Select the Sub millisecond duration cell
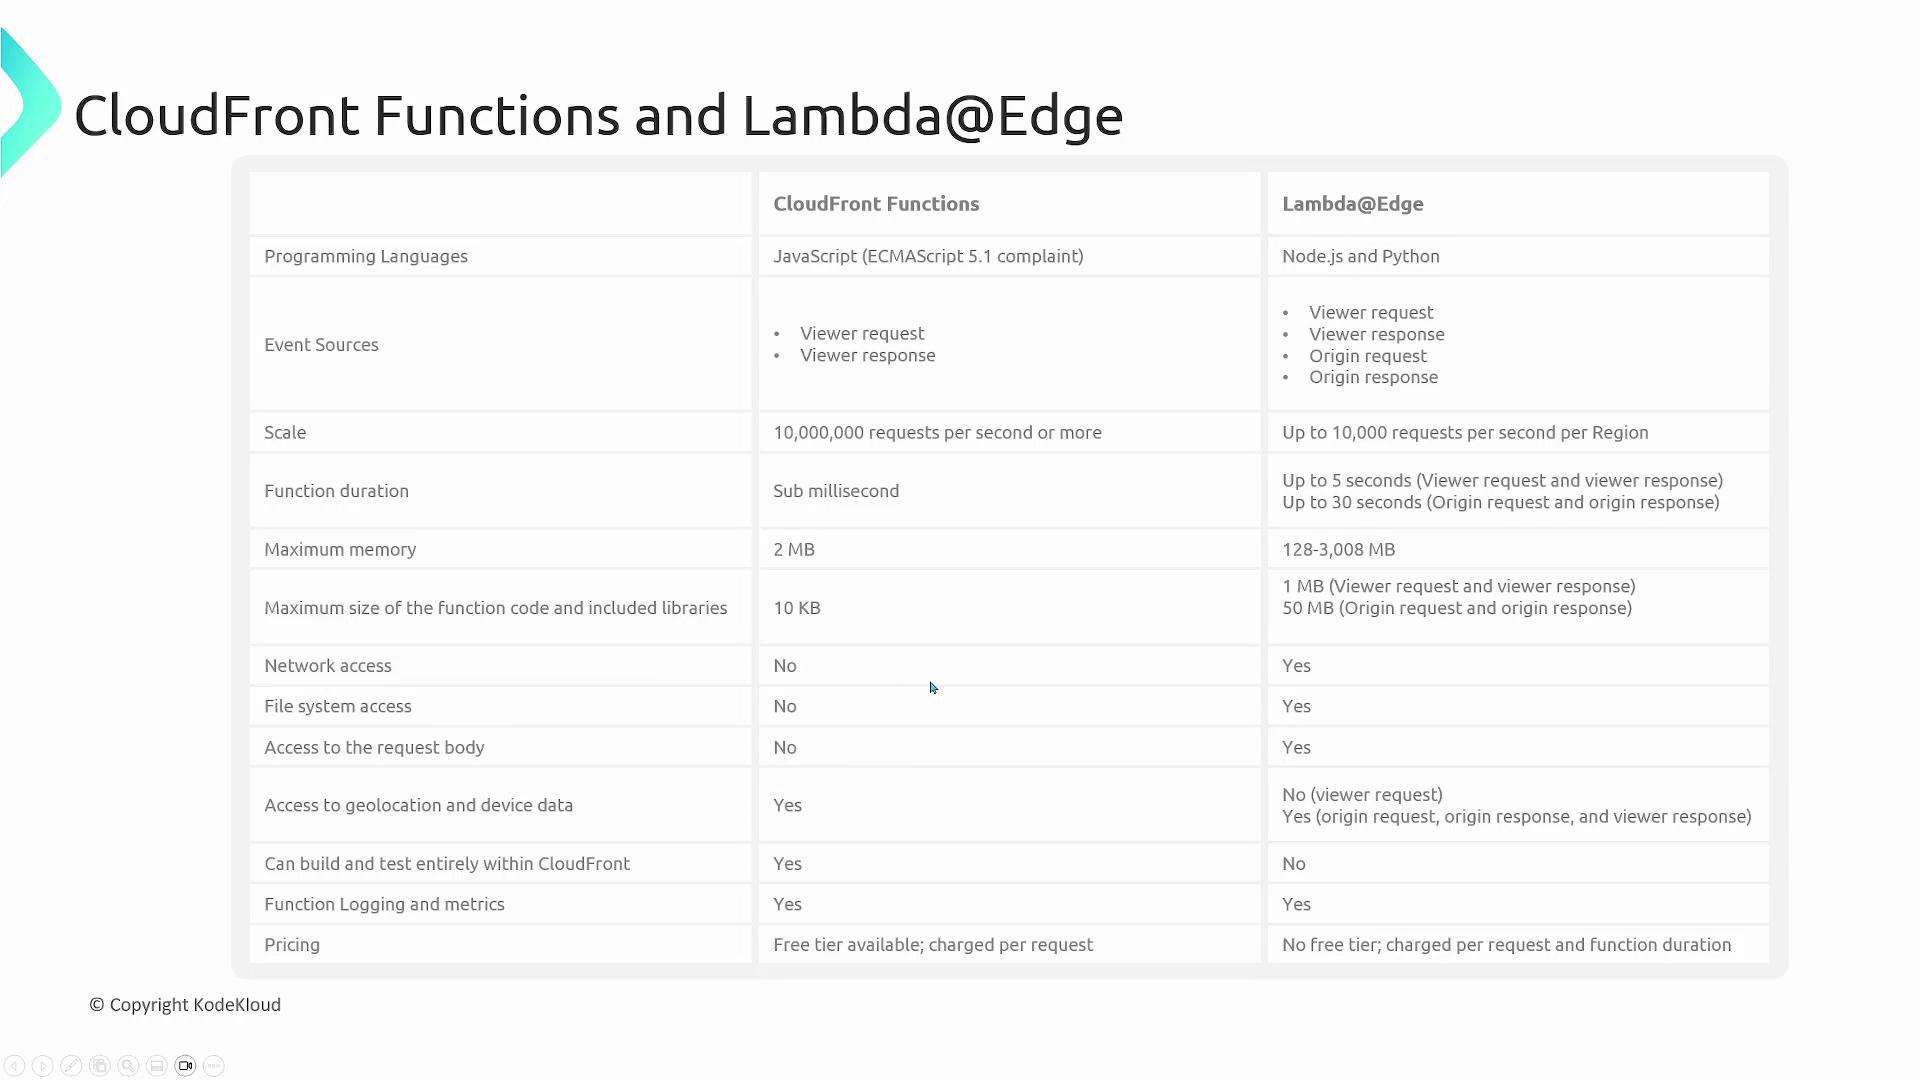The height and width of the screenshot is (1080, 1920). [x=836, y=491]
